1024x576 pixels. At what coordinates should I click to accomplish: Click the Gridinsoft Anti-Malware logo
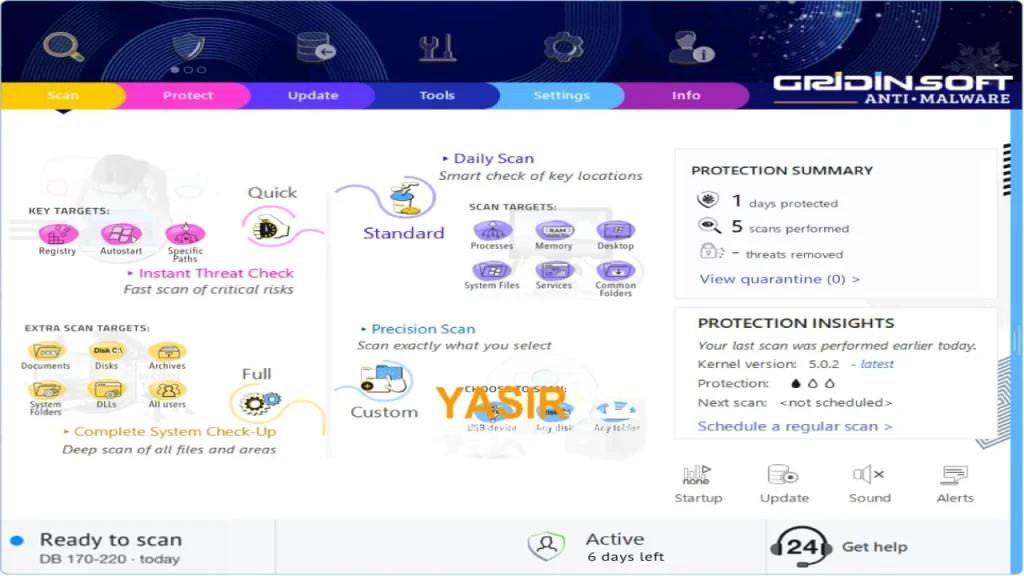[892, 89]
